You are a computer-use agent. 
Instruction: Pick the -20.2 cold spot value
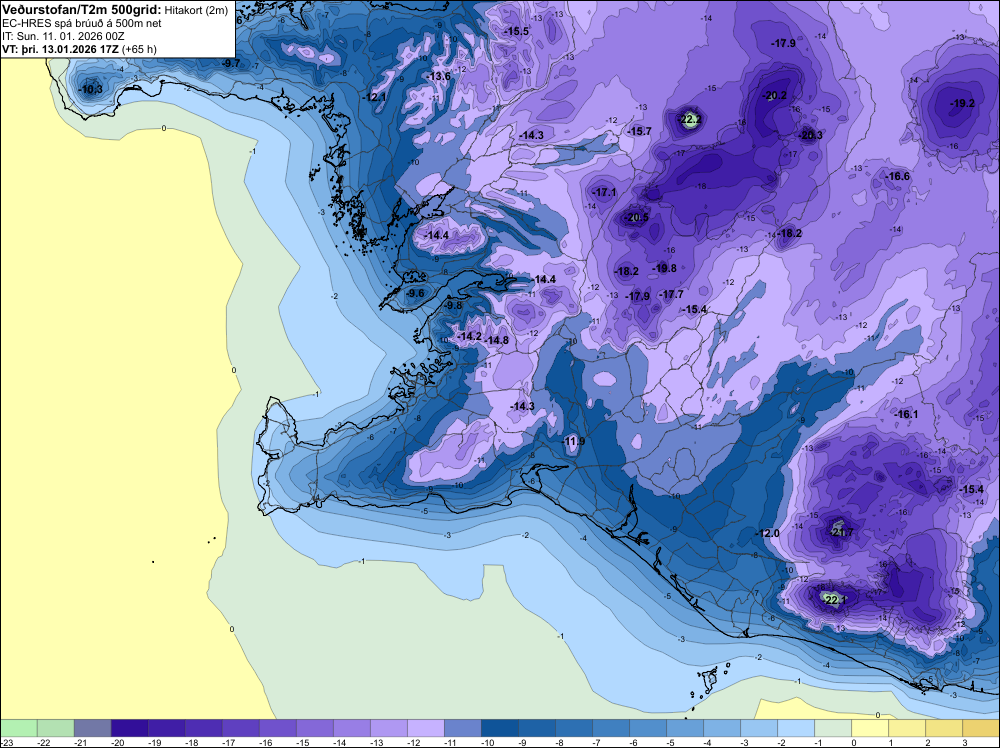pos(775,96)
